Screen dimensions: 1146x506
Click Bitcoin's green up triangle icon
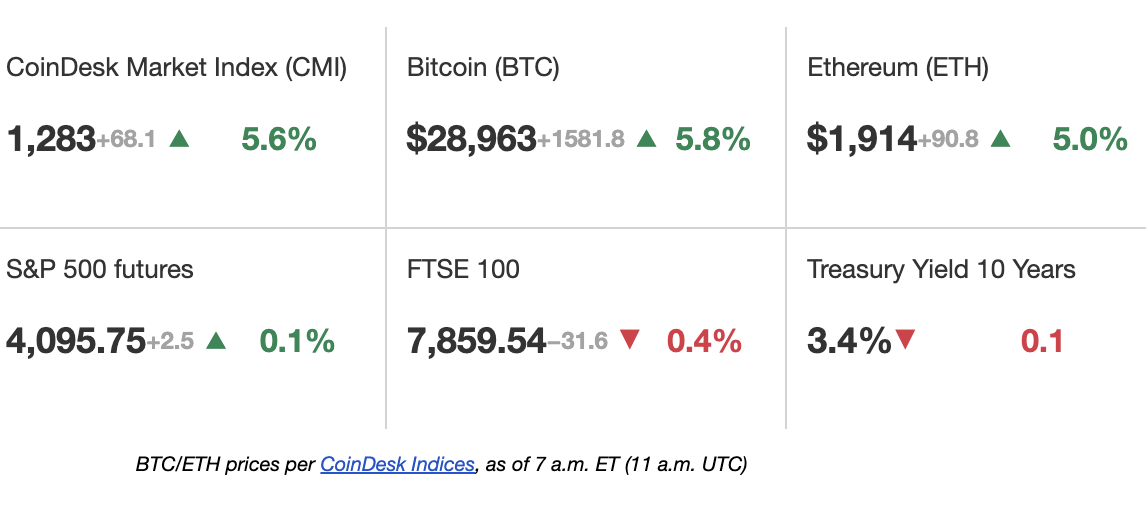tap(647, 139)
